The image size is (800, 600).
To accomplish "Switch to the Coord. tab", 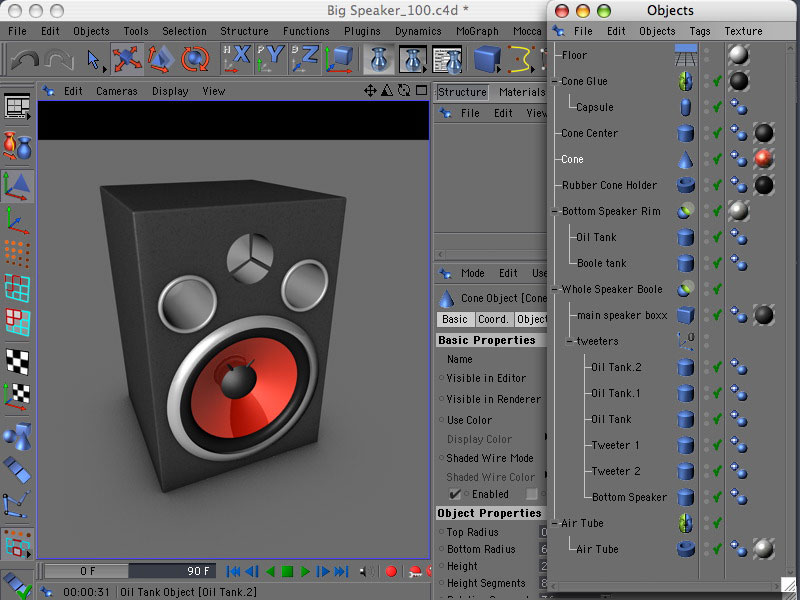I will point(493,319).
